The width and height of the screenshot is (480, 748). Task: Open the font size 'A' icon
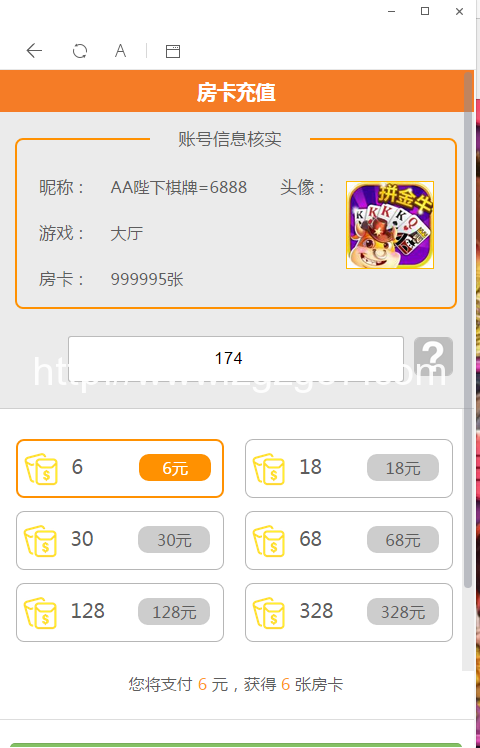120,51
